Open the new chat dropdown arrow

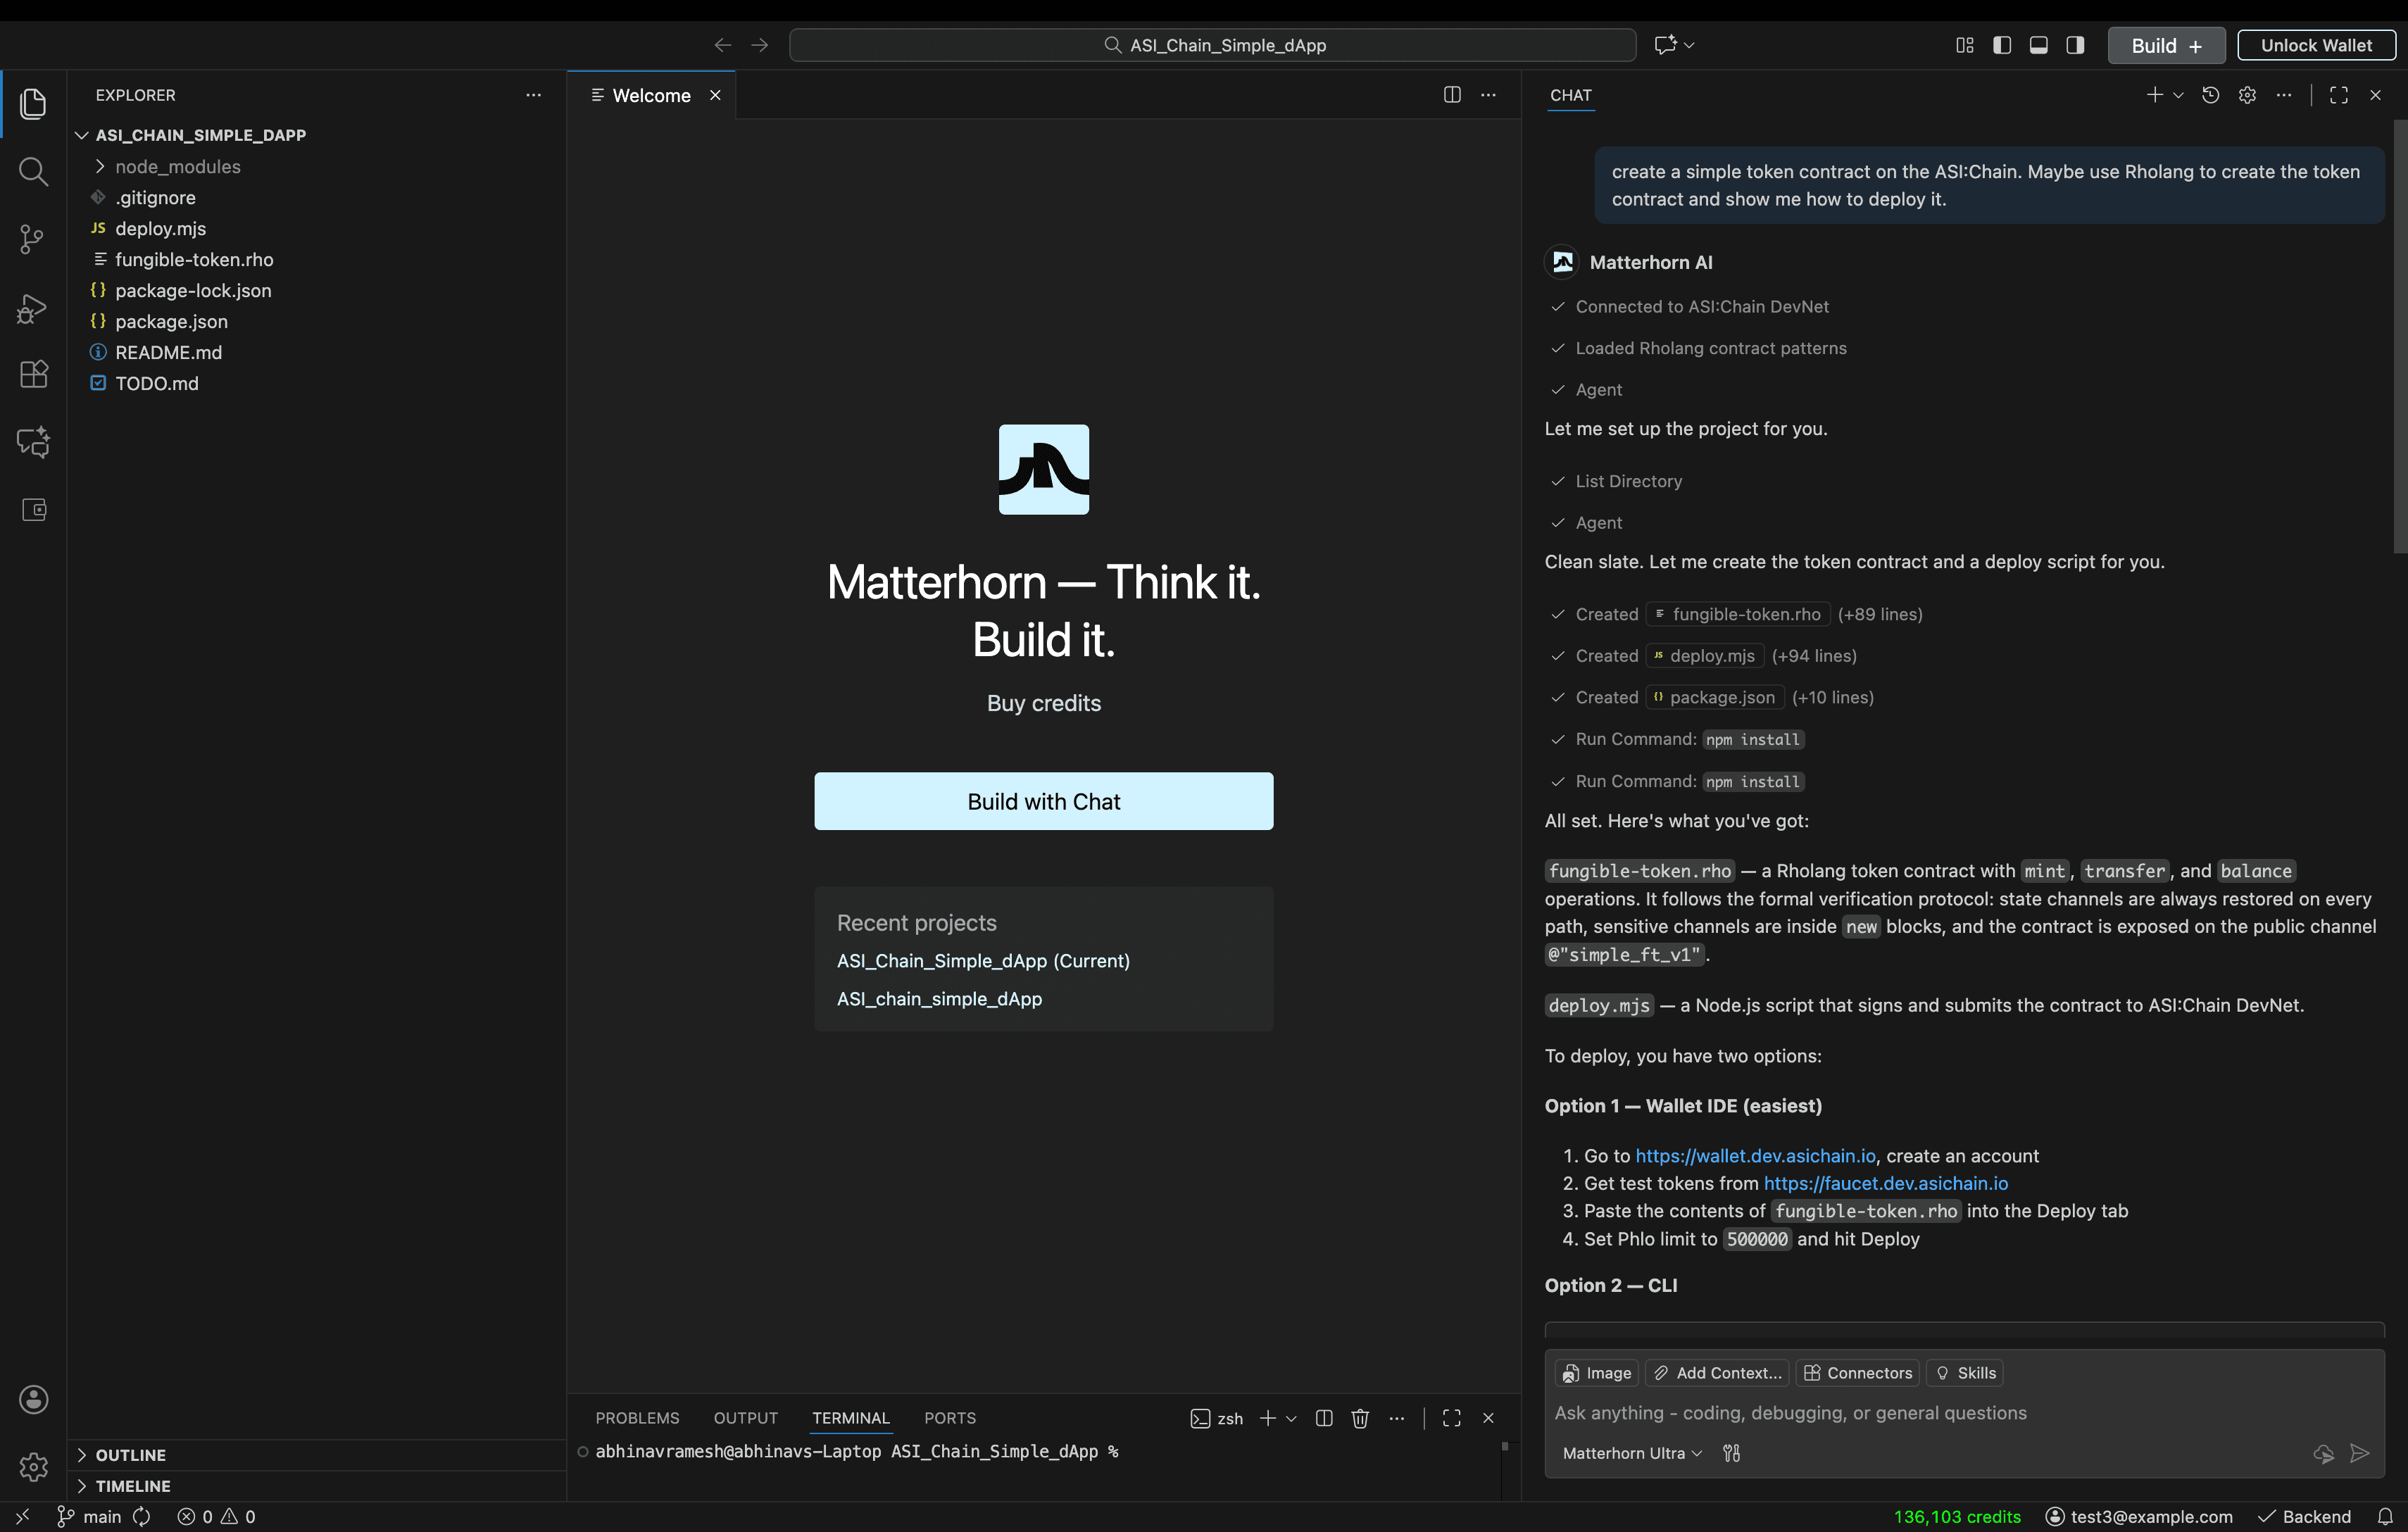click(2178, 95)
